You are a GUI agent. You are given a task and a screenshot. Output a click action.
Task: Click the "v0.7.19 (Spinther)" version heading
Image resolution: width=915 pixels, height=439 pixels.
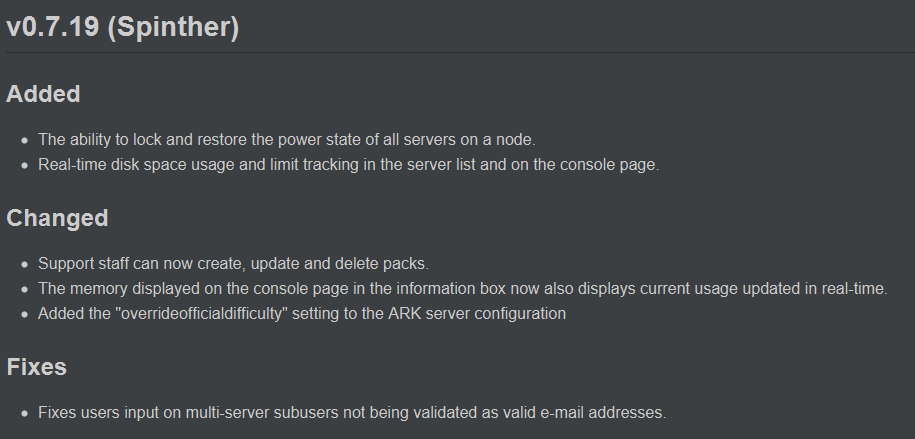pos(122,27)
